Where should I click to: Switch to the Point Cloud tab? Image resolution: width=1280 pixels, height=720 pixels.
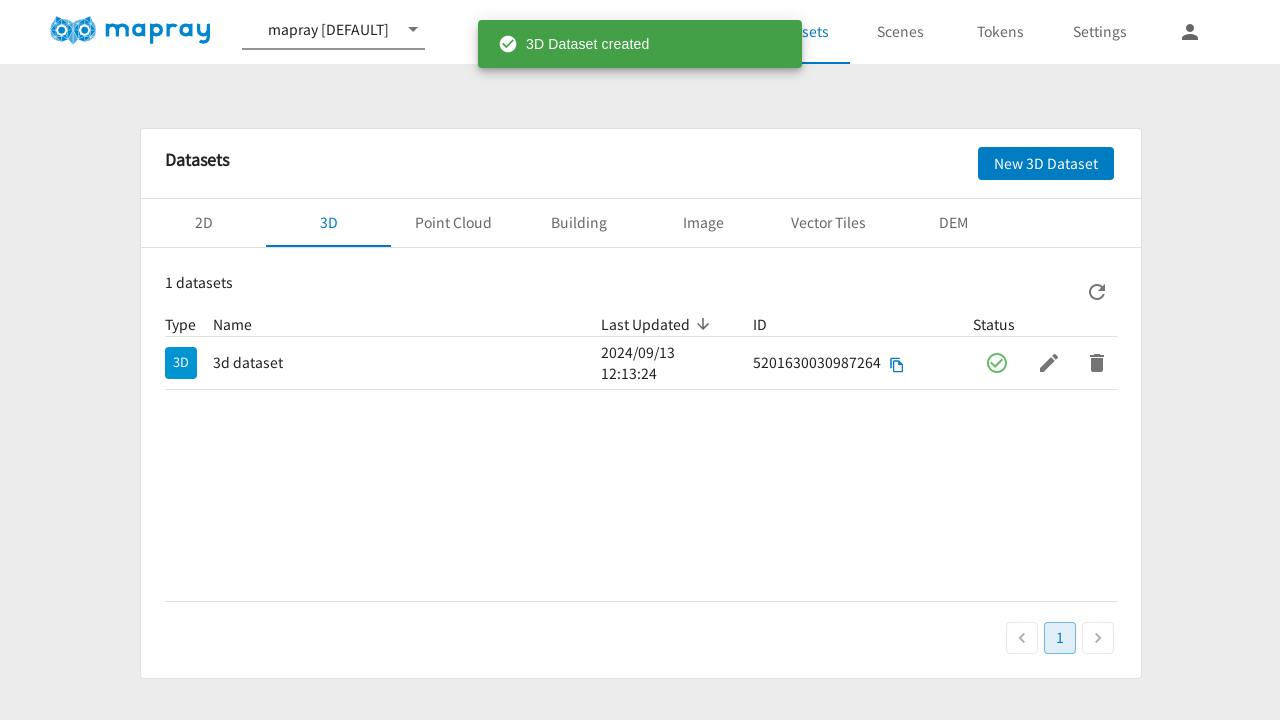[453, 223]
